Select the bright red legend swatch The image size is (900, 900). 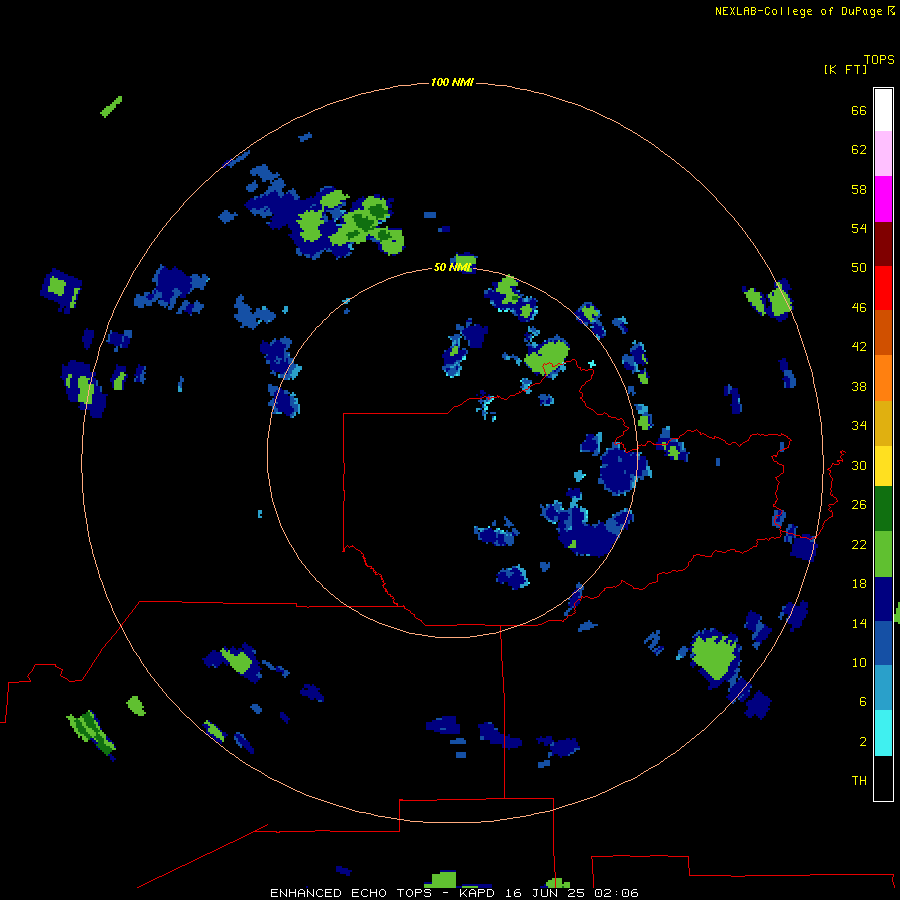point(883,288)
